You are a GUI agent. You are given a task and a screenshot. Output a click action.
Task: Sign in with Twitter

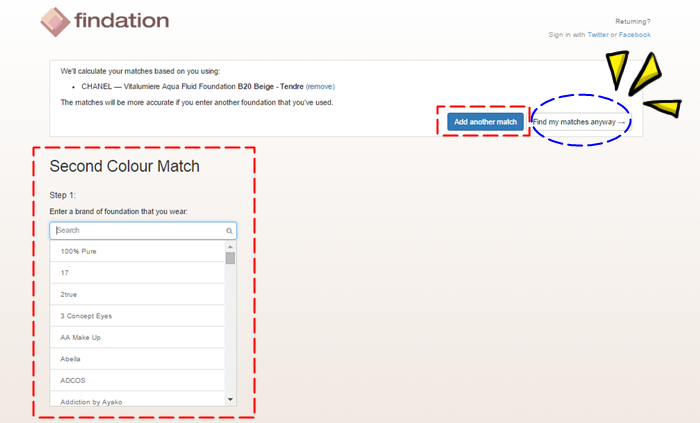point(598,35)
